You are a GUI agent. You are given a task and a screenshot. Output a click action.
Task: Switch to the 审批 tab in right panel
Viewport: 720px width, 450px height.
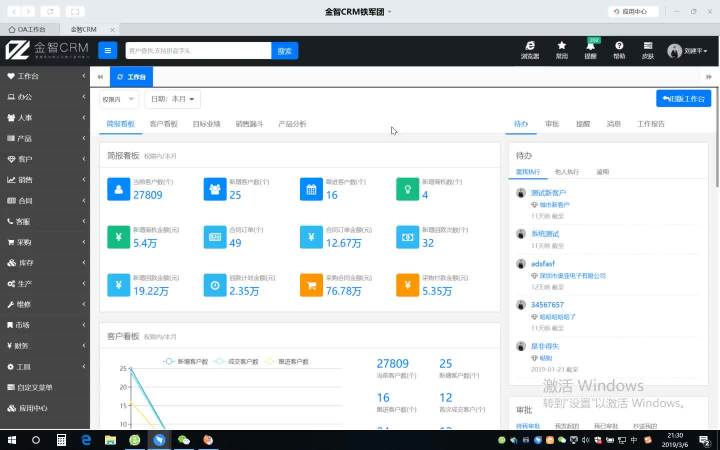(551, 124)
